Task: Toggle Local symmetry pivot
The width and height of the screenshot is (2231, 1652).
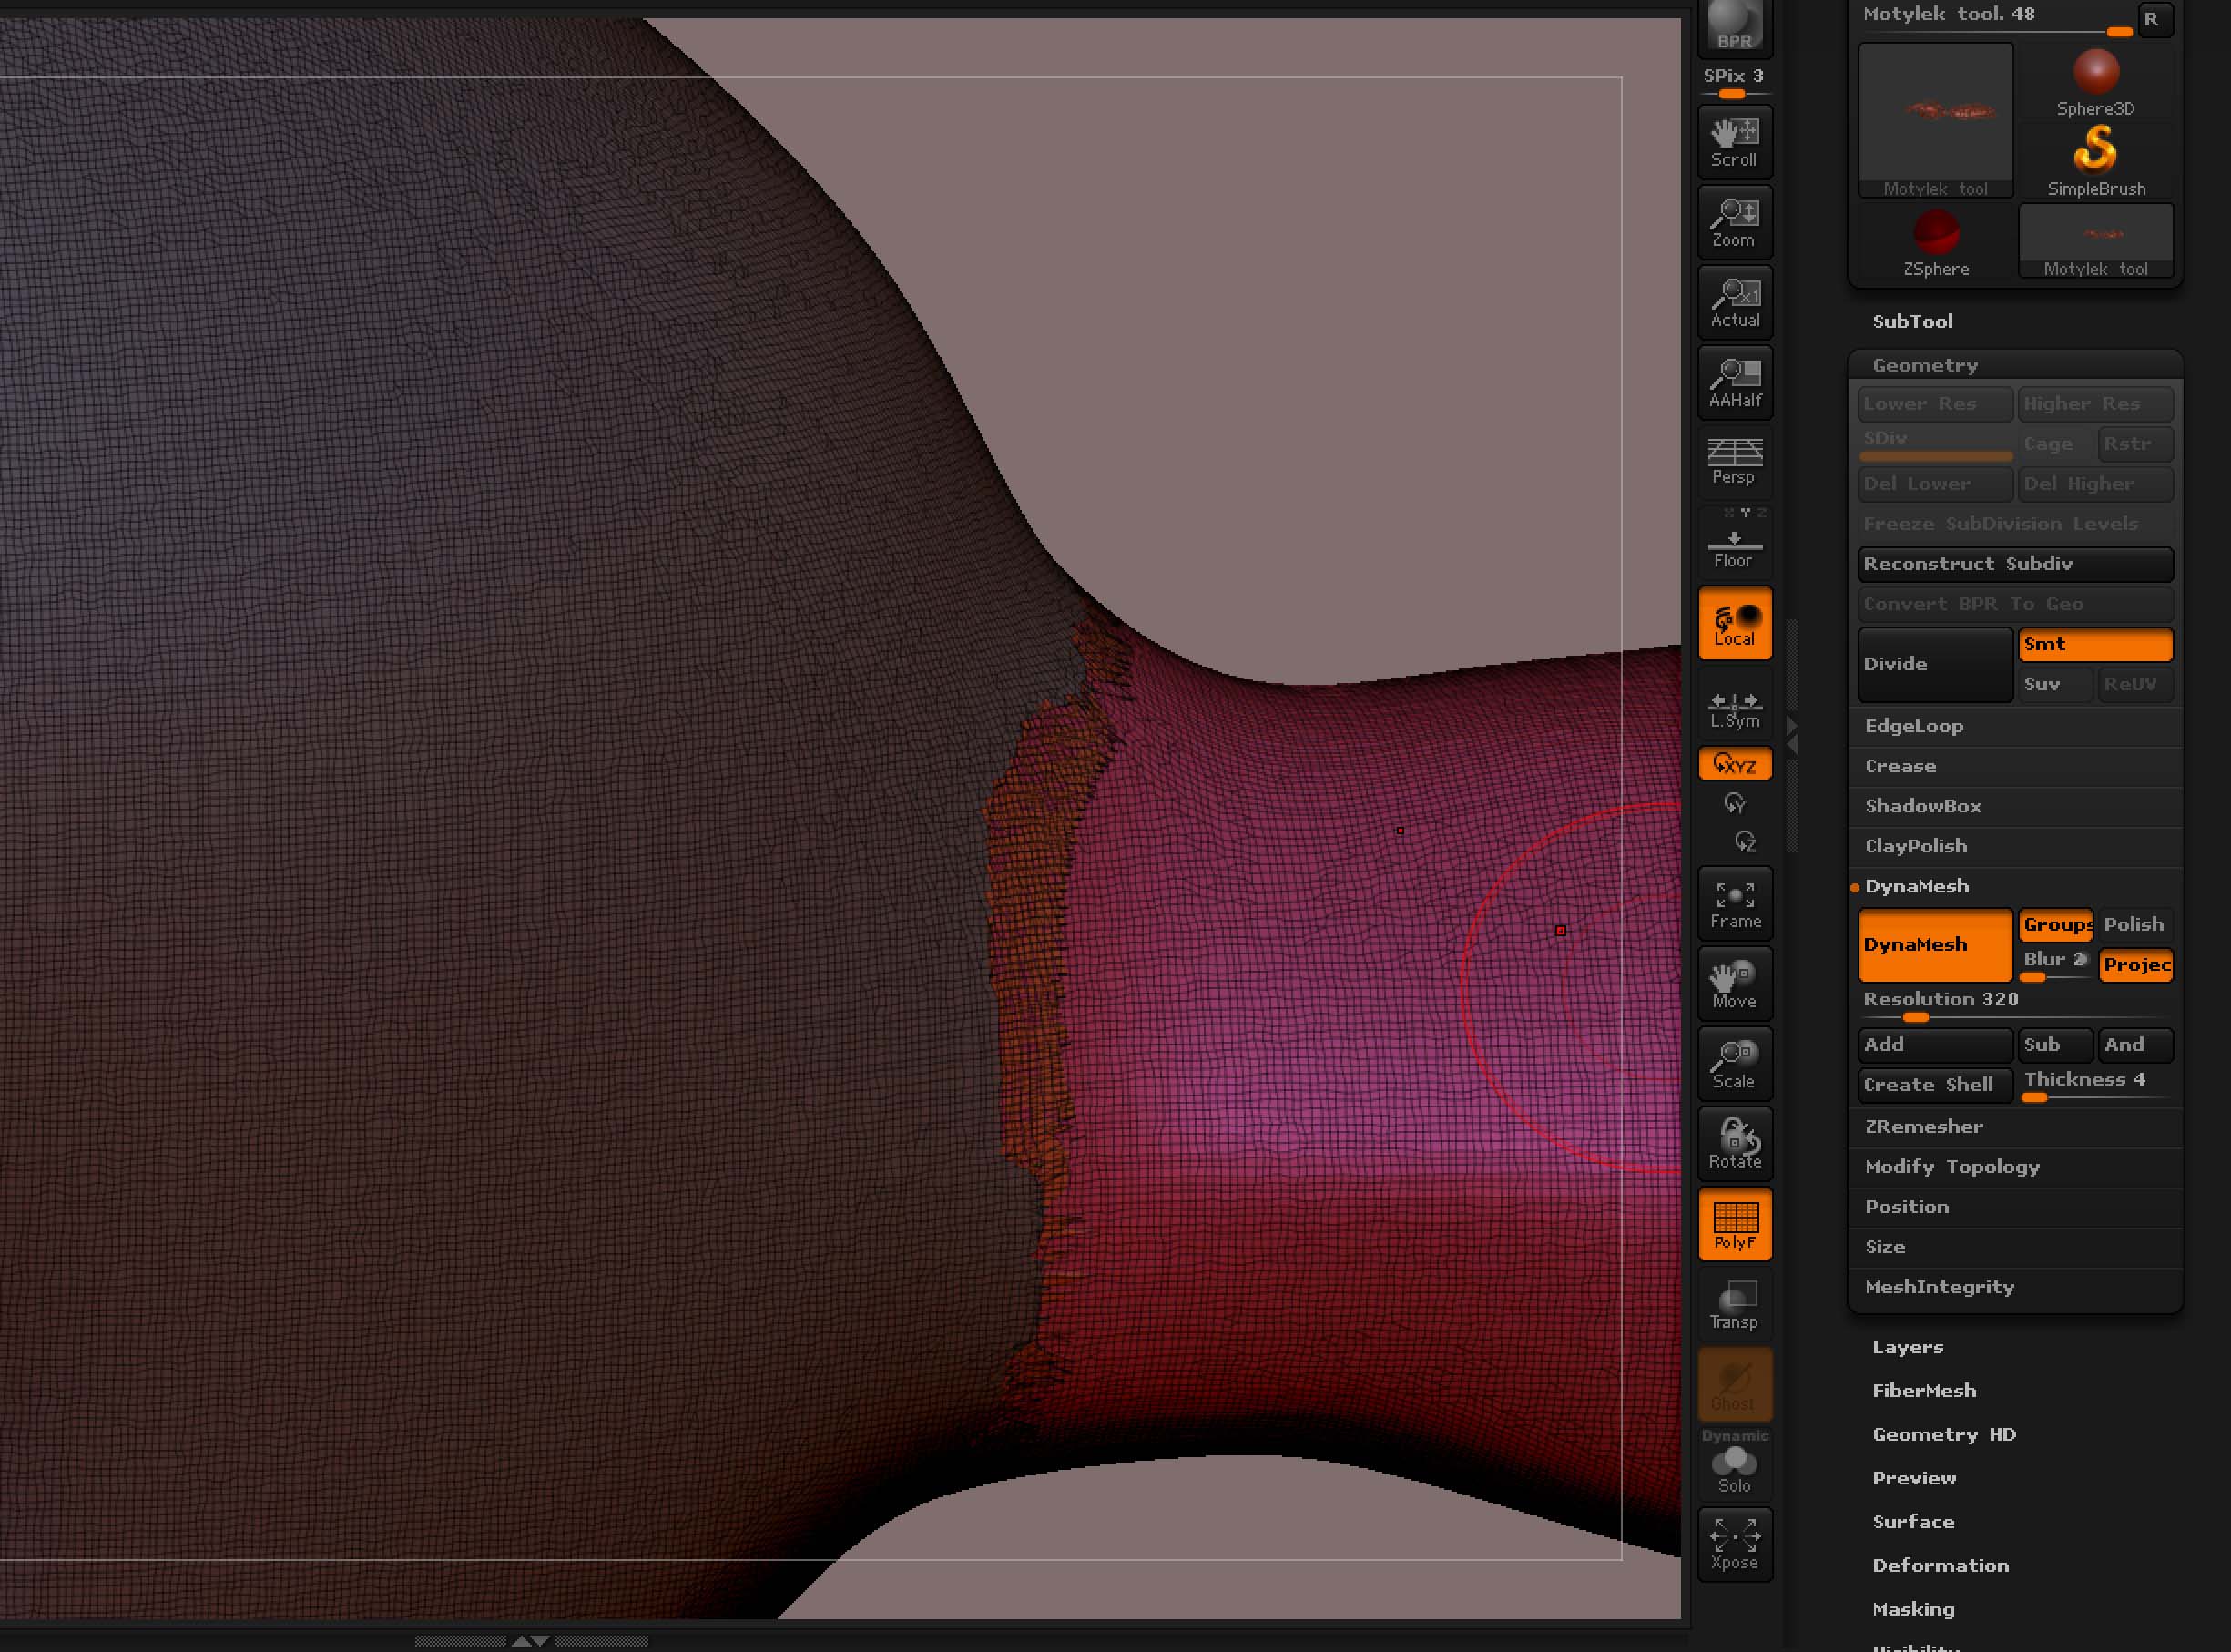Action: [x=1734, y=622]
